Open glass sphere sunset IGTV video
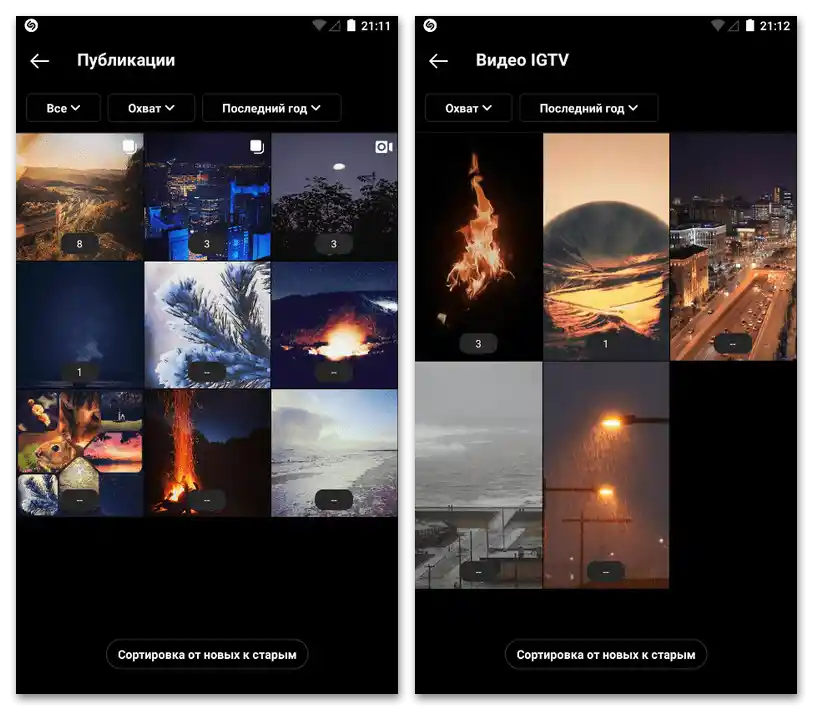 pyautogui.click(x=606, y=246)
